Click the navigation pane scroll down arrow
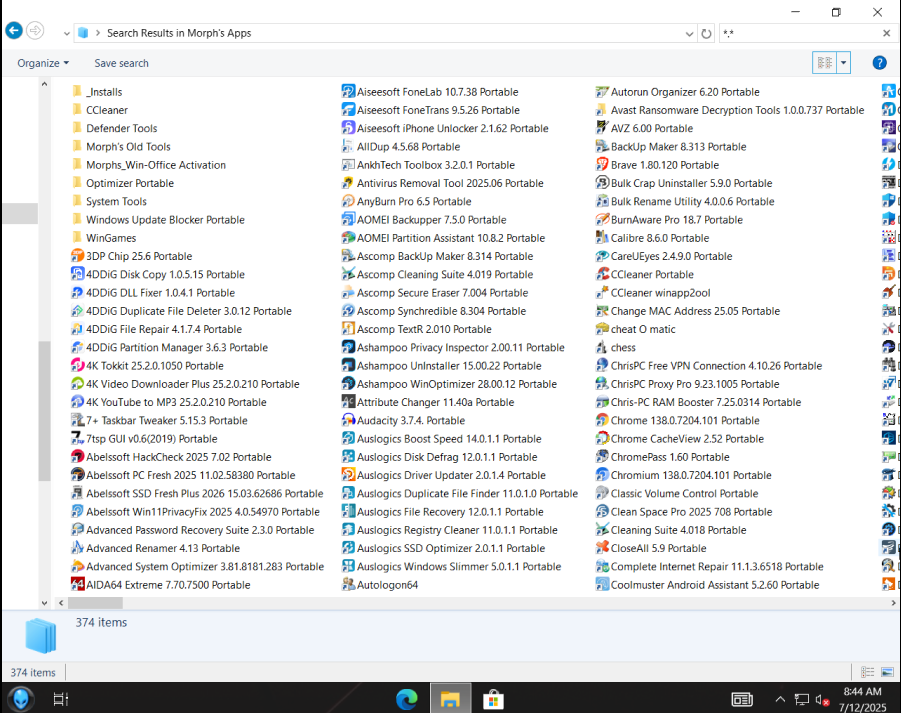The width and height of the screenshot is (901, 713). tap(44, 603)
